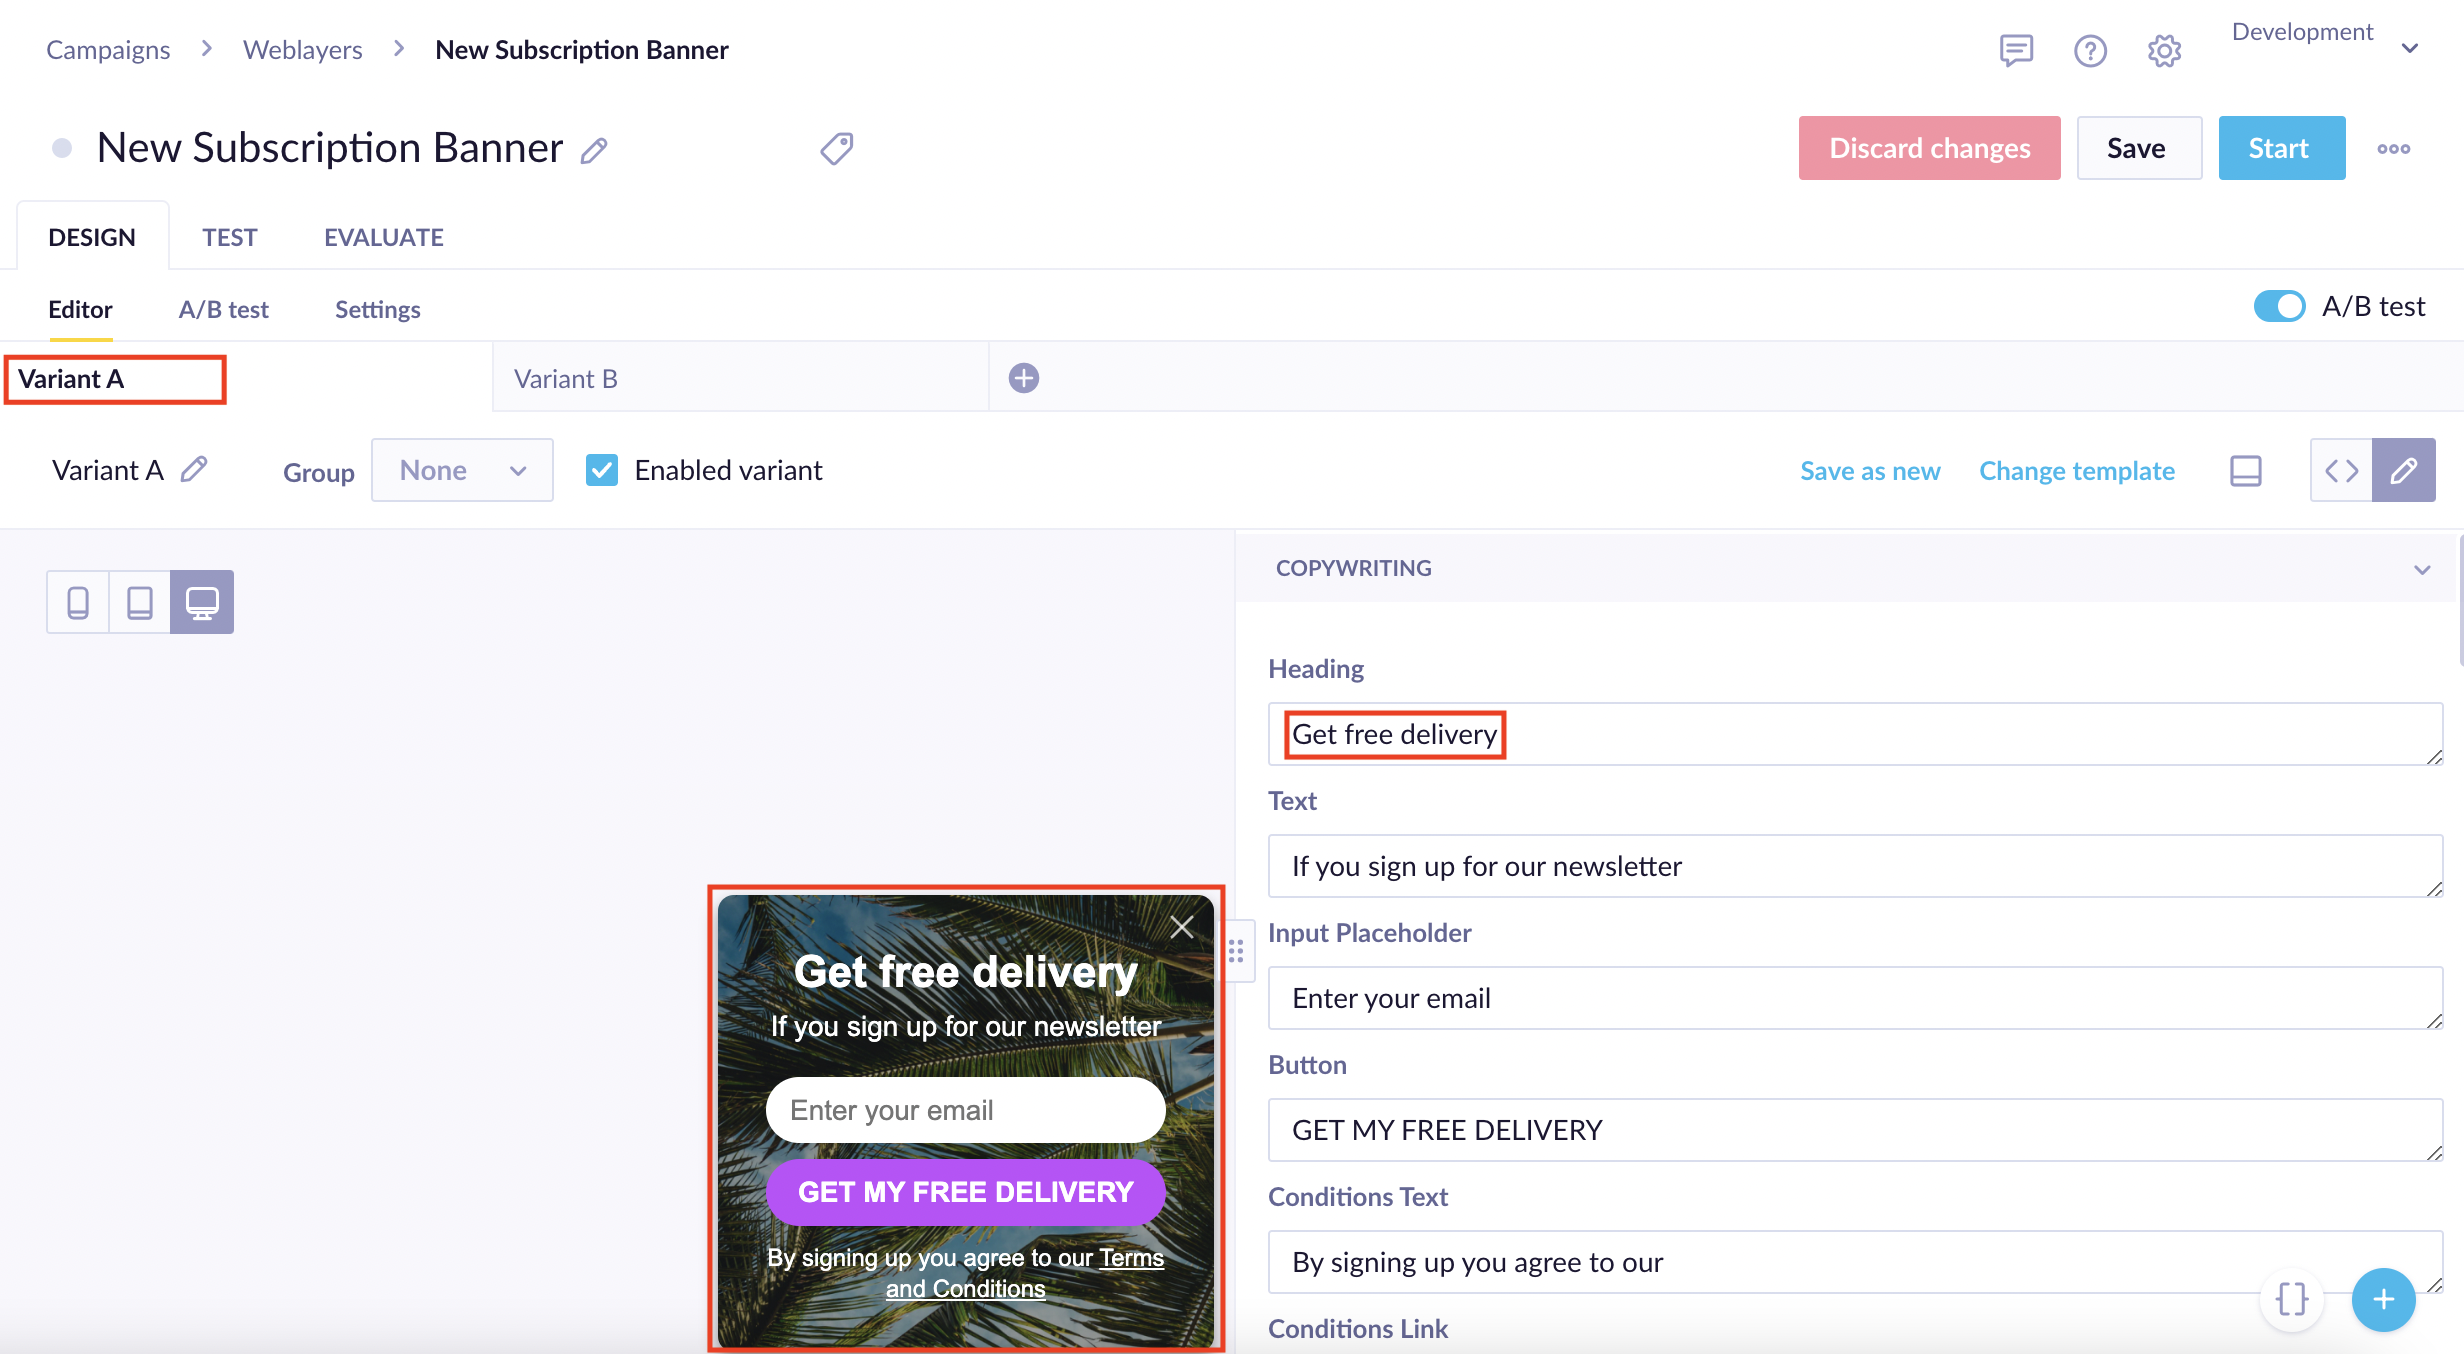The width and height of the screenshot is (2464, 1354).
Task: Open the HTML code view
Action: pyautogui.click(x=2339, y=470)
